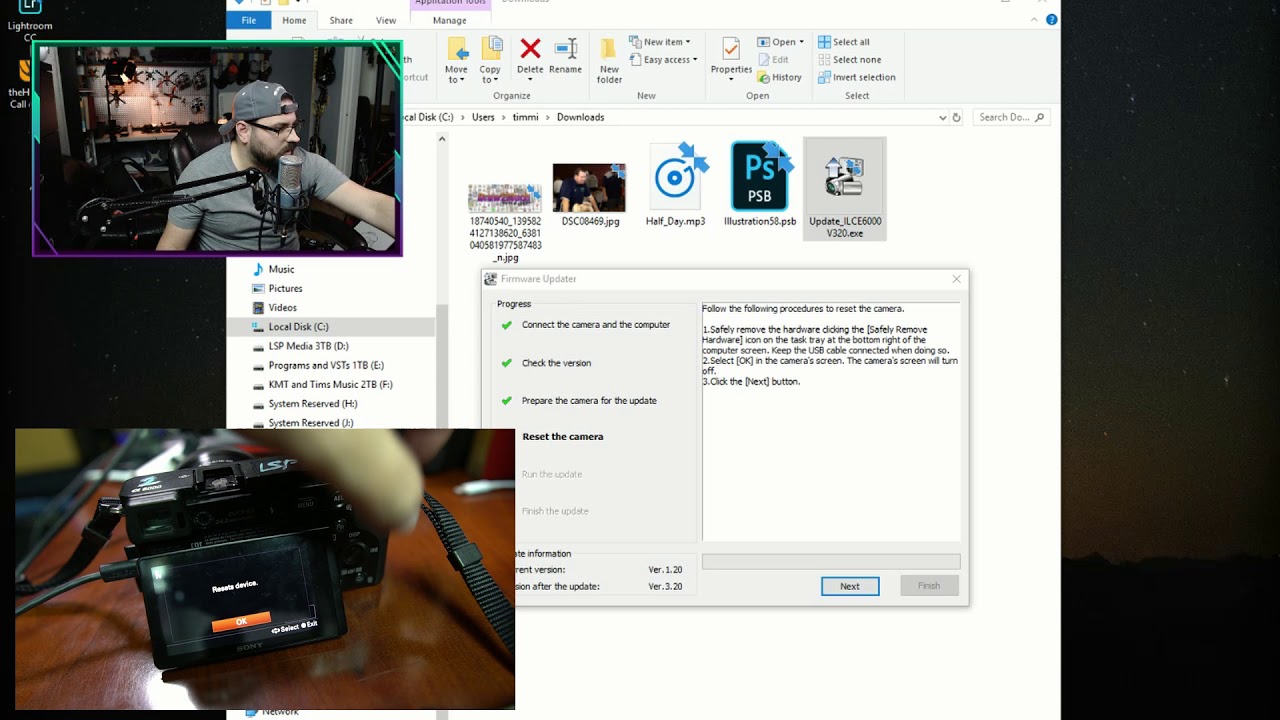Click 'Reset the camera' progress step
1280x720 pixels.
pyautogui.click(x=563, y=437)
